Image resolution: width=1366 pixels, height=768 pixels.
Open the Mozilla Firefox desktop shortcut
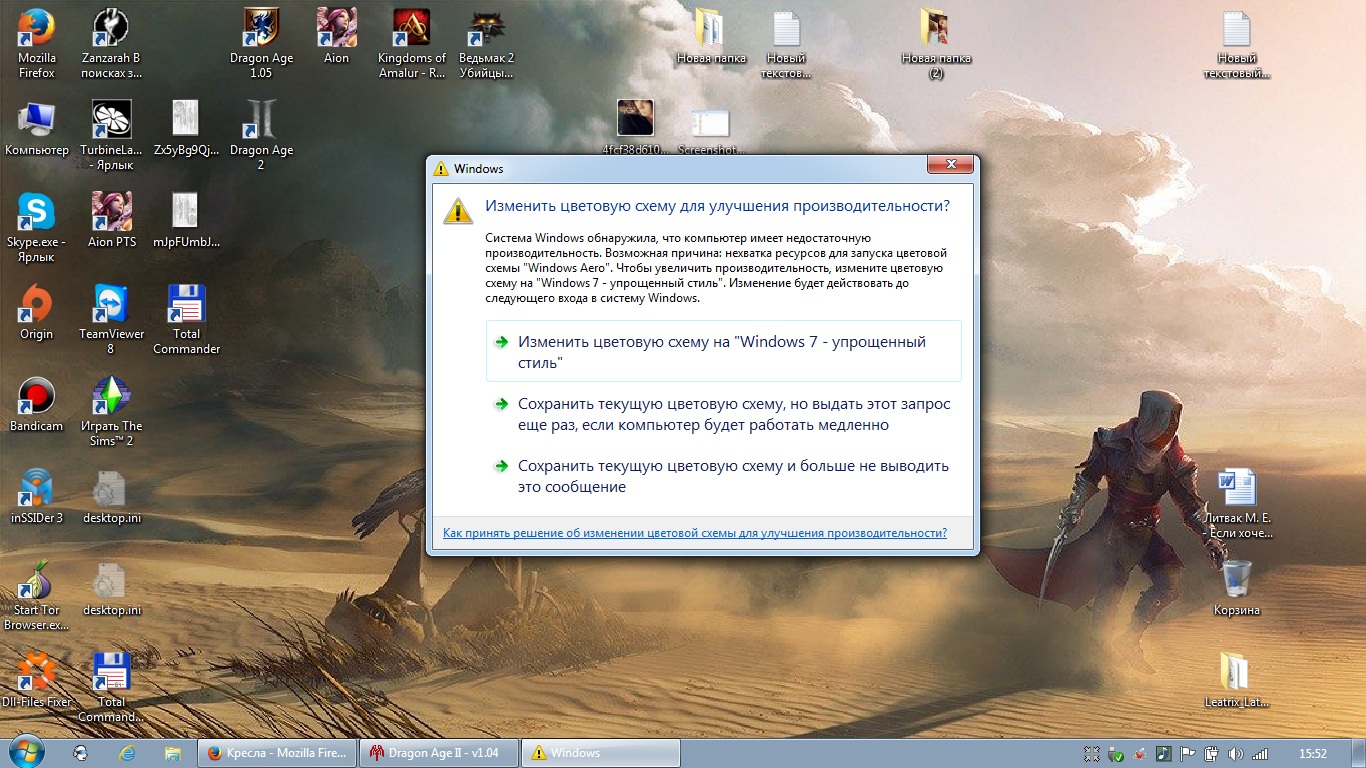(x=37, y=44)
